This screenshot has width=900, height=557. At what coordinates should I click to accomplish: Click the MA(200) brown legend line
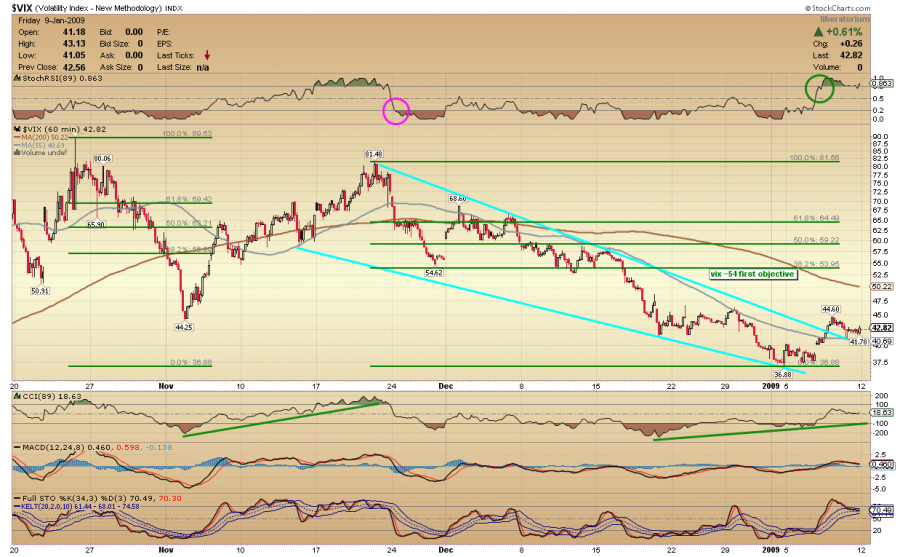(x=17, y=138)
